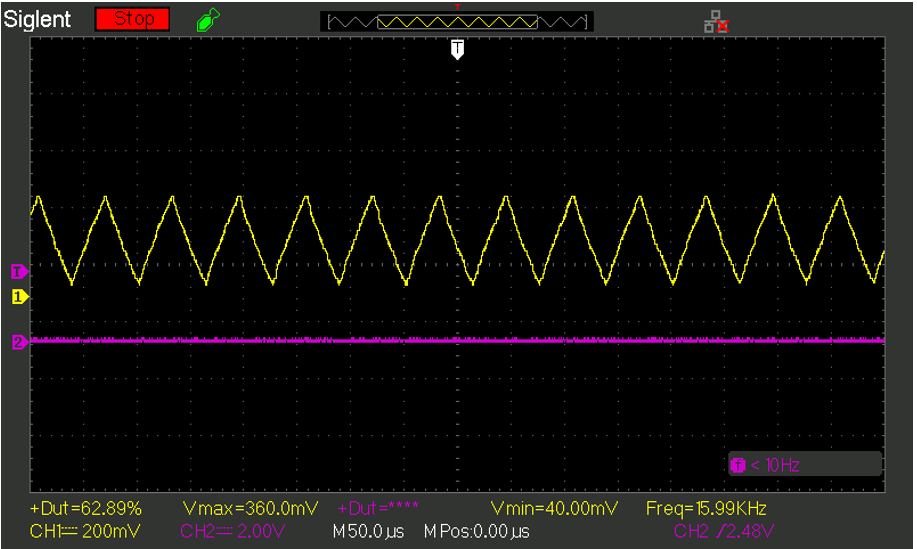The height and width of the screenshot is (549, 917).
Task: Click the network disconnected icon
Action: (716, 22)
